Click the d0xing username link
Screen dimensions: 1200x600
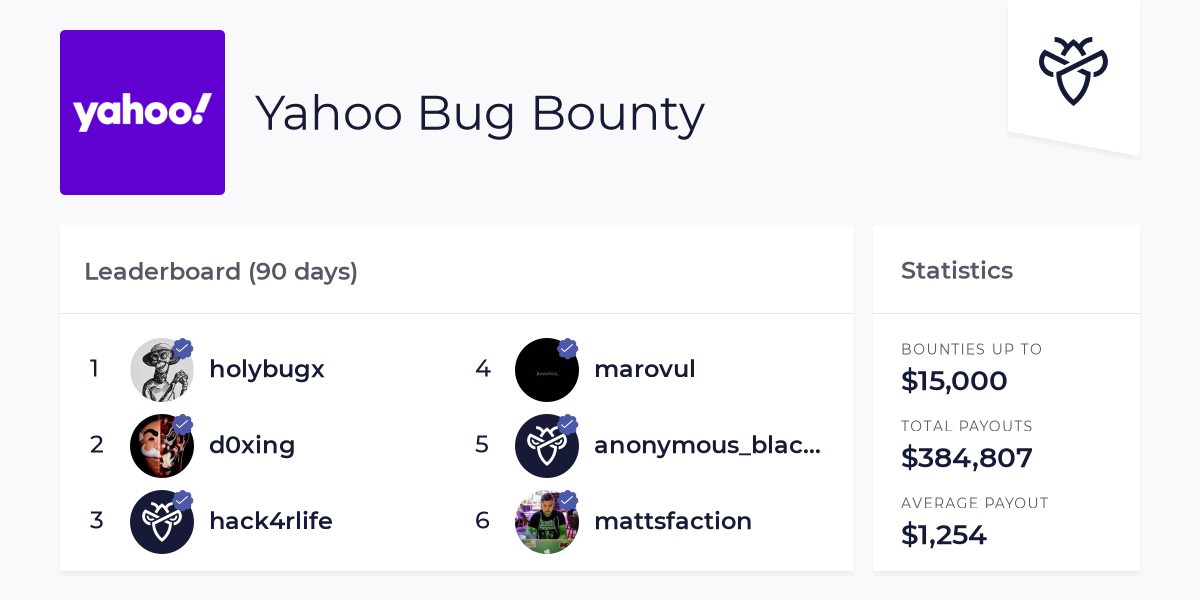pyautogui.click(x=252, y=445)
